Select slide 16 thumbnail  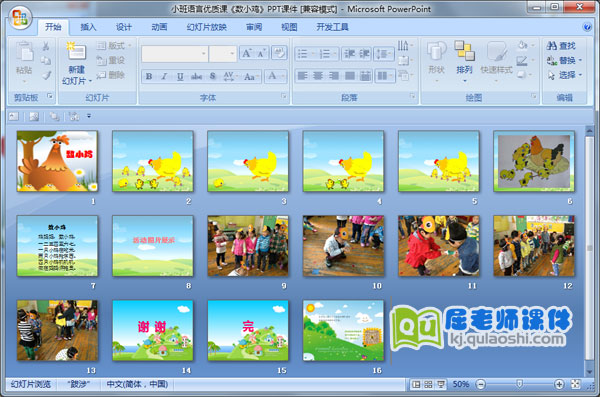point(343,330)
